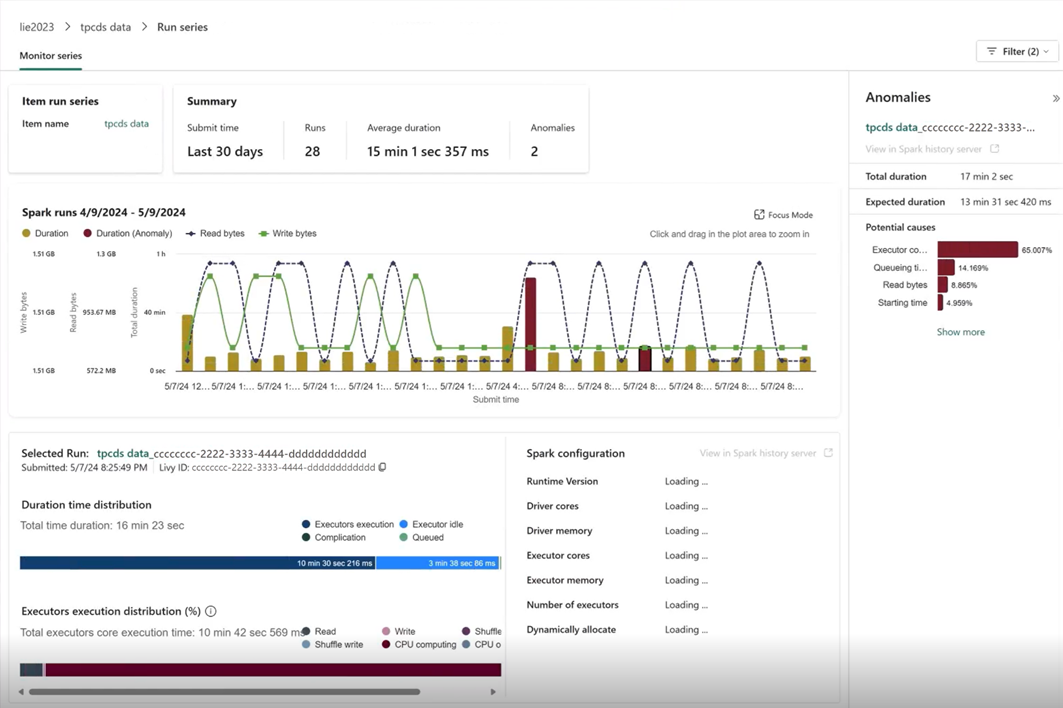Toggle the Write bytes legend series

287,233
